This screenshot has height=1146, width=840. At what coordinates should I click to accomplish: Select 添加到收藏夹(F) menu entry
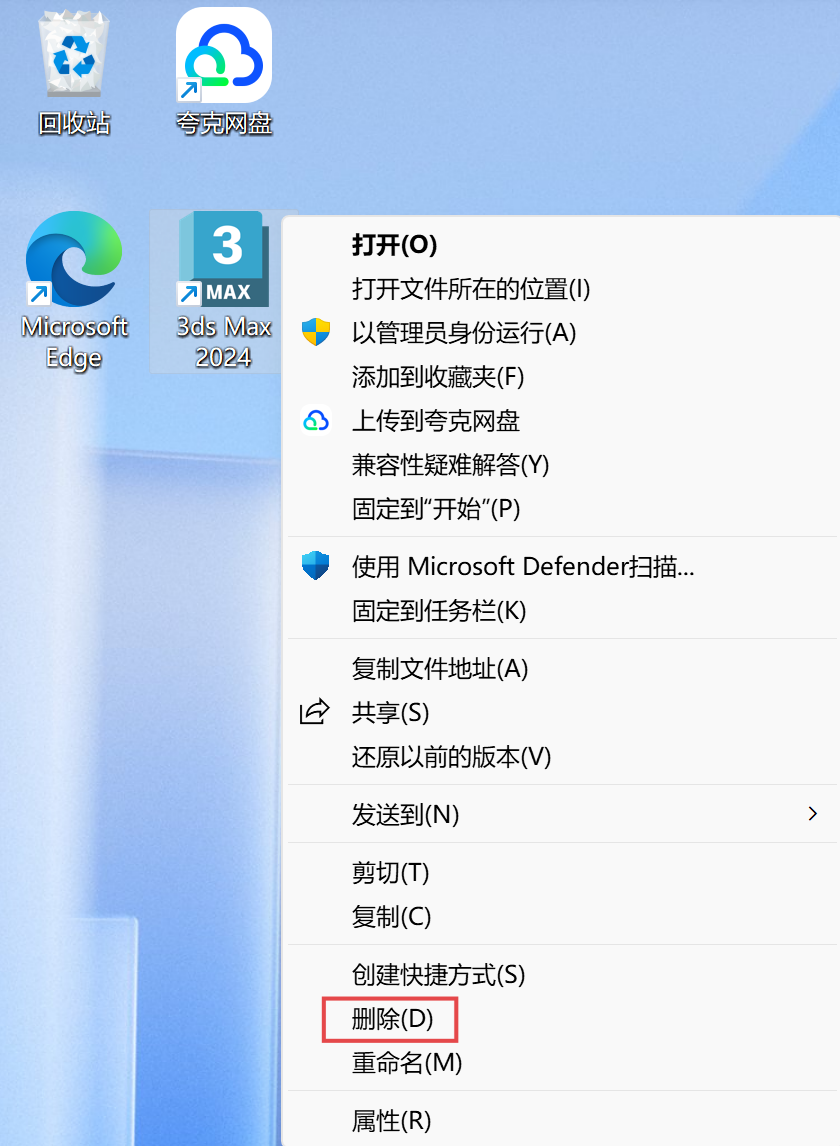(x=438, y=377)
